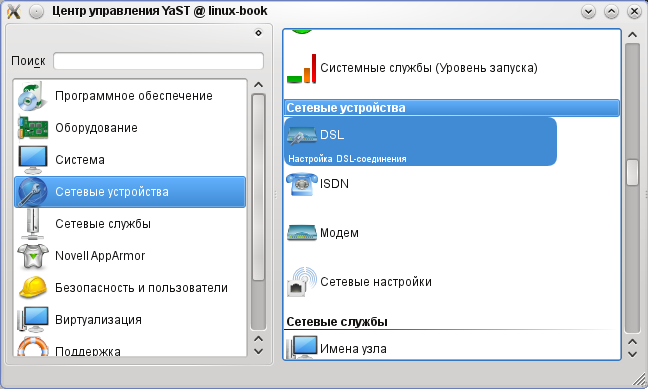Open the Hostnames computer icon
This screenshot has width=648, height=389.
coord(302,347)
